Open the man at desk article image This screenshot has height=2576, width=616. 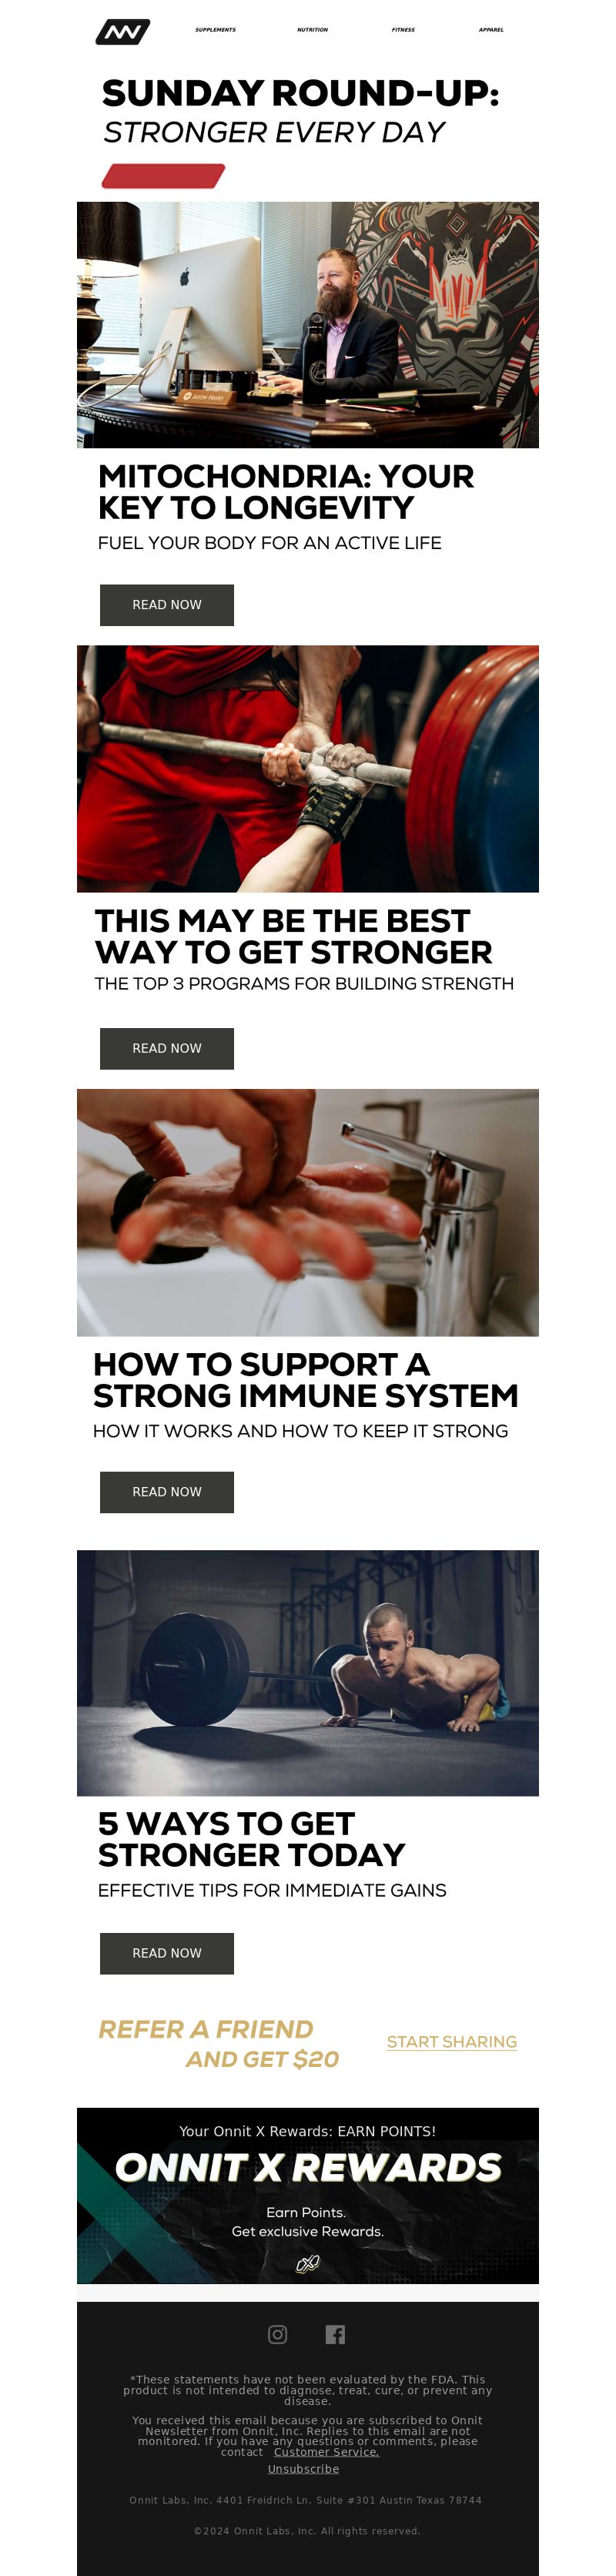[308, 325]
